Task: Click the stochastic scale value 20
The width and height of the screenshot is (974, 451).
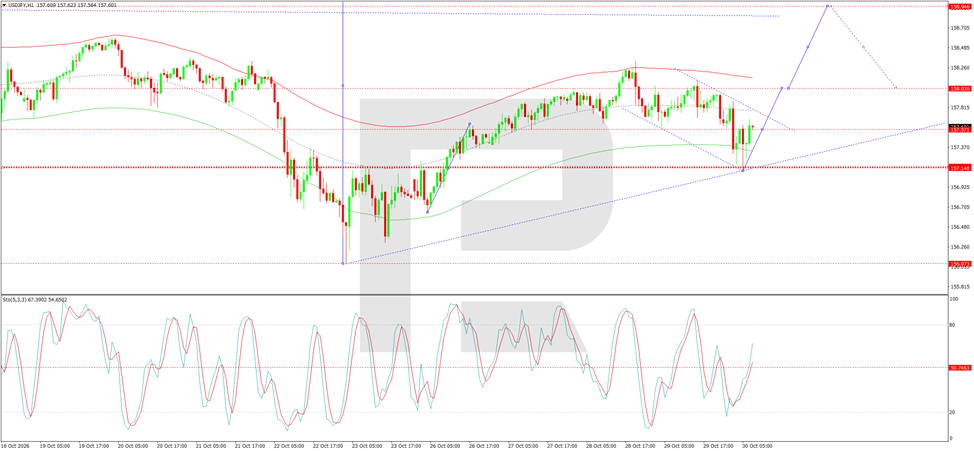Action: click(953, 412)
